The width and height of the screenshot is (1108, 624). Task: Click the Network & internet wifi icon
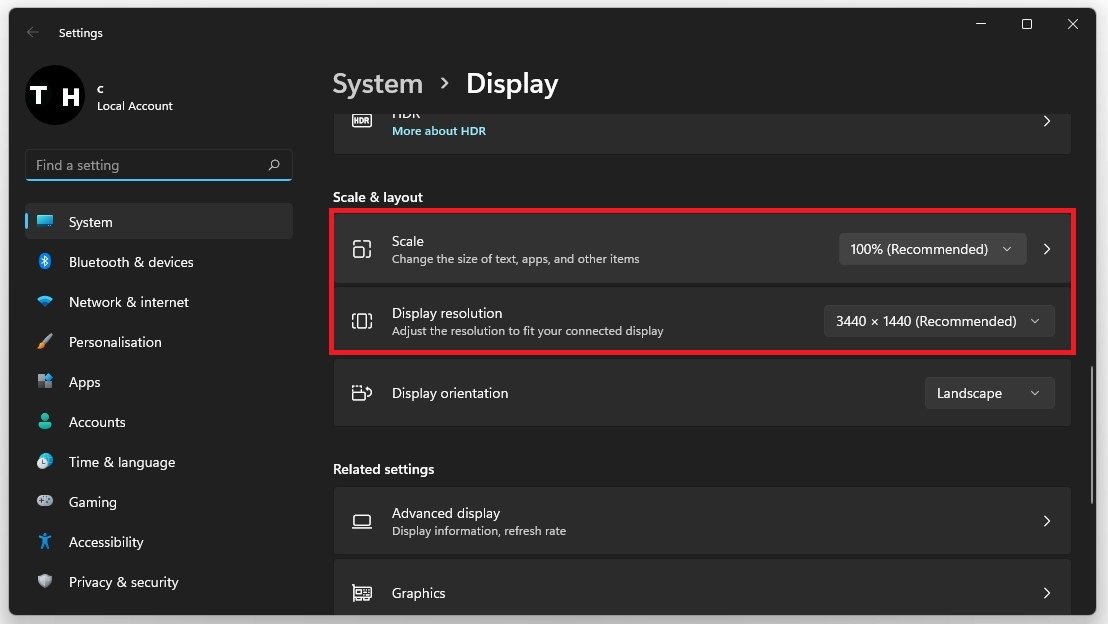pyautogui.click(x=45, y=302)
